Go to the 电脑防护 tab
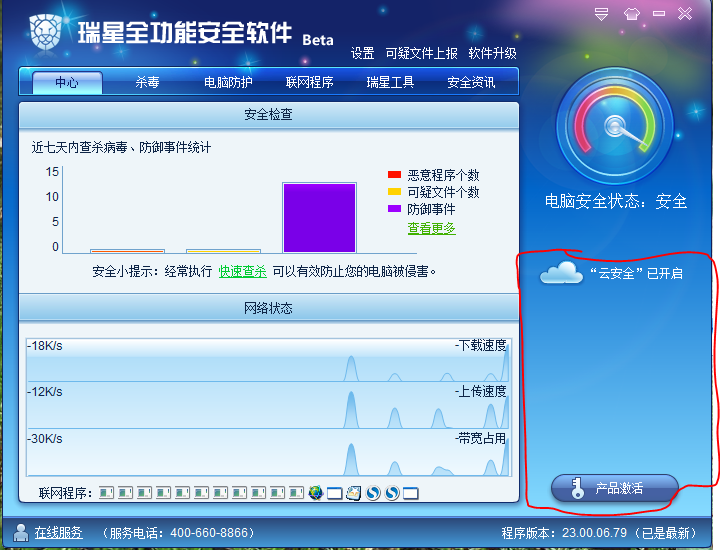This screenshot has width=720, height=550. click(x=228, y=83)
